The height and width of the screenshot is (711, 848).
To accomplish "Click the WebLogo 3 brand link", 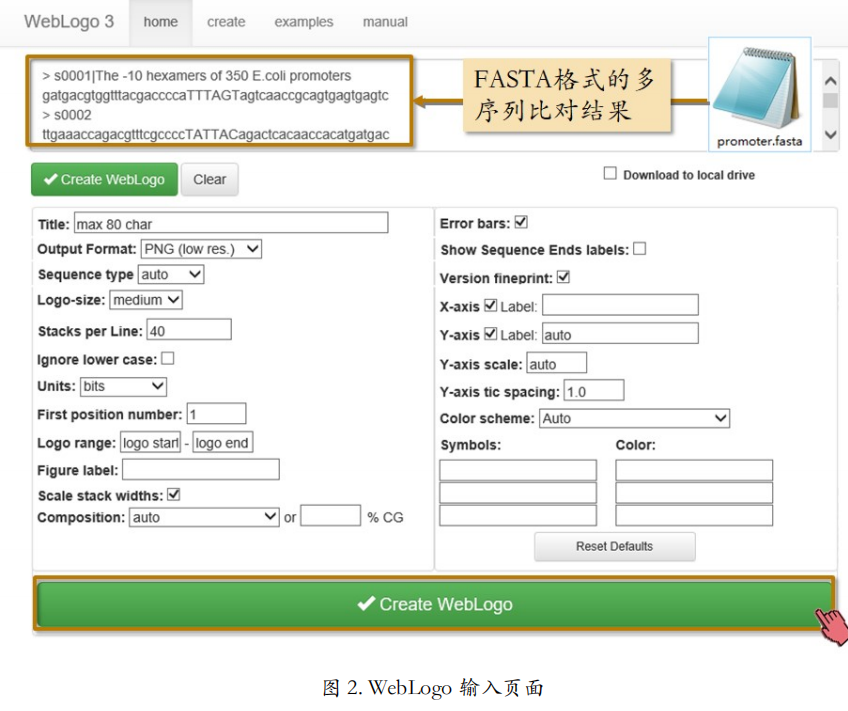I will [69, 22].
